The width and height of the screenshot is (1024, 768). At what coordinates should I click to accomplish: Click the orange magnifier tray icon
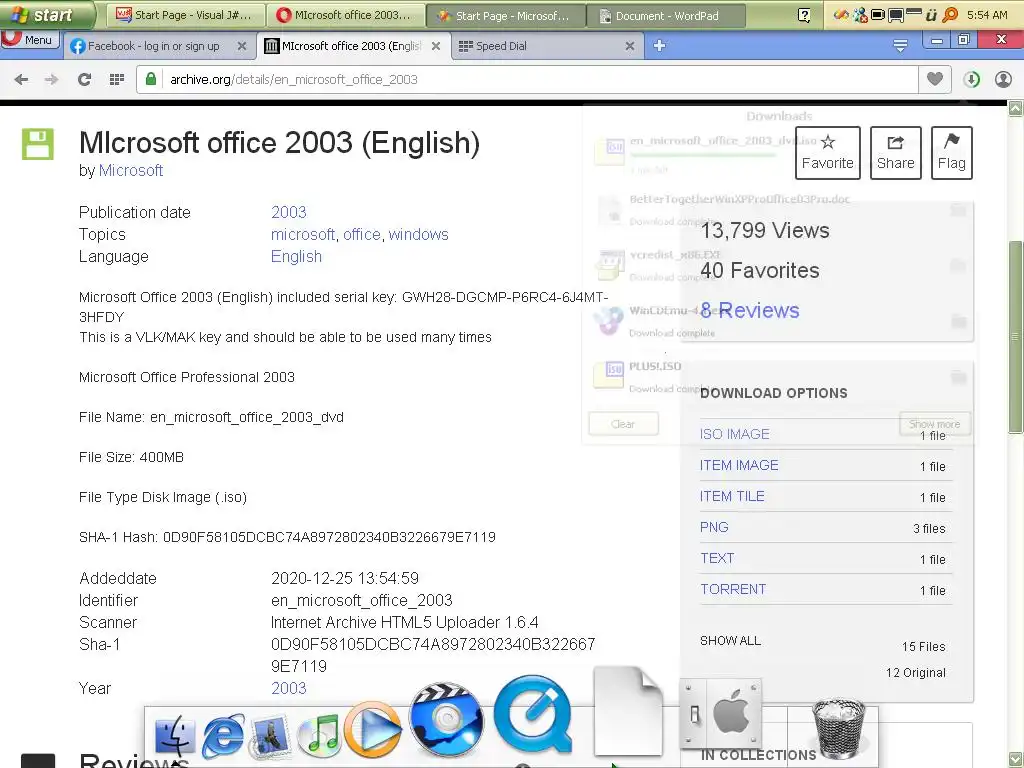951,14
